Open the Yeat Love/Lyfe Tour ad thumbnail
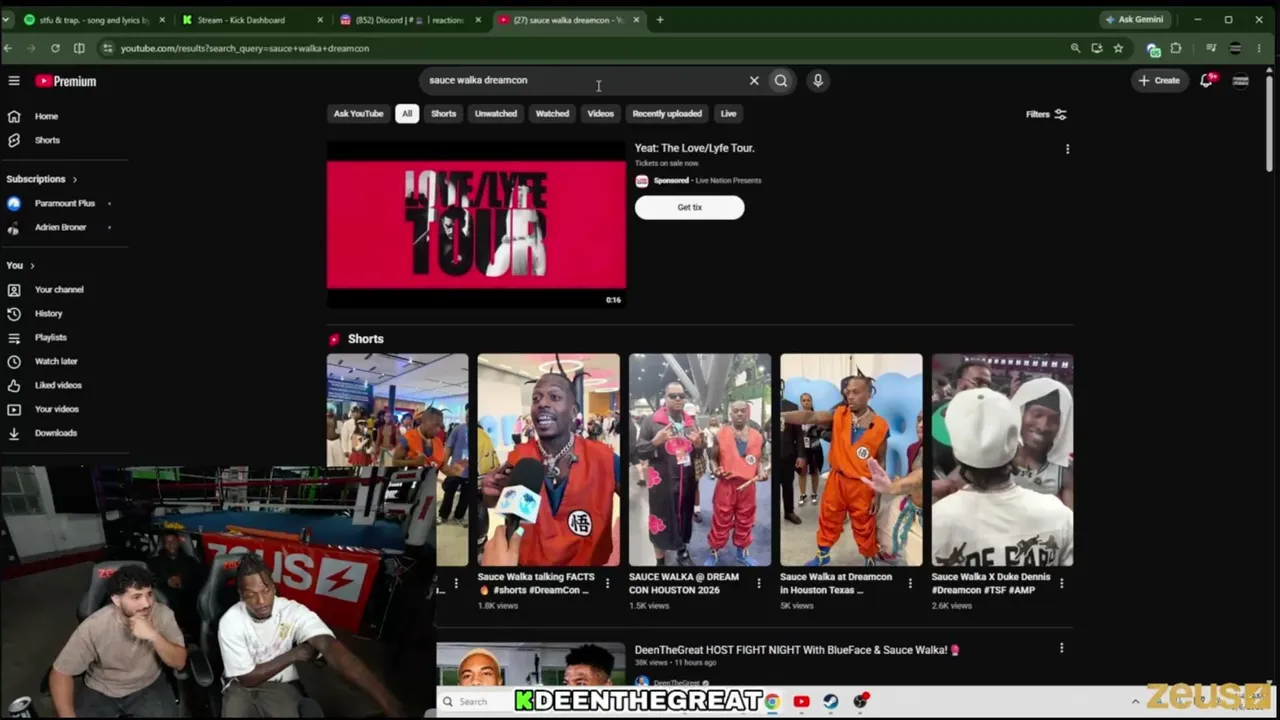 [x=476, y=224]
